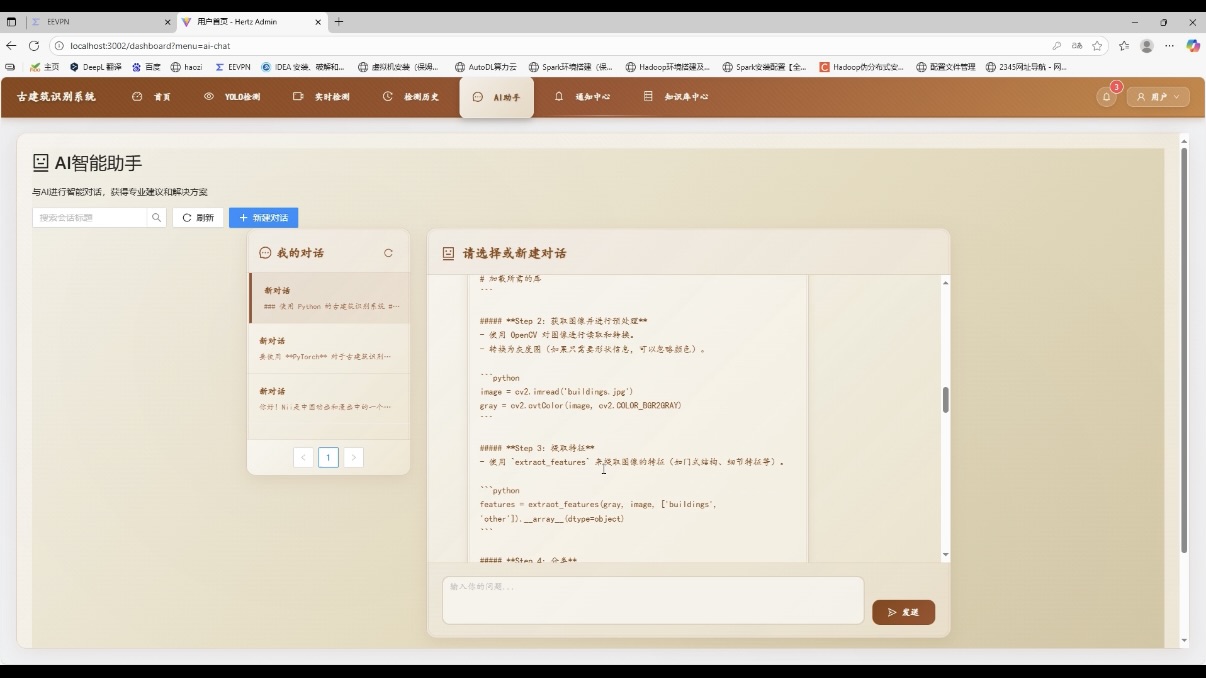This screenshot has width=1206, height=678.
Task: Click the magnifier search icon button
Action: pyautogui.click(x=157, y=217)
